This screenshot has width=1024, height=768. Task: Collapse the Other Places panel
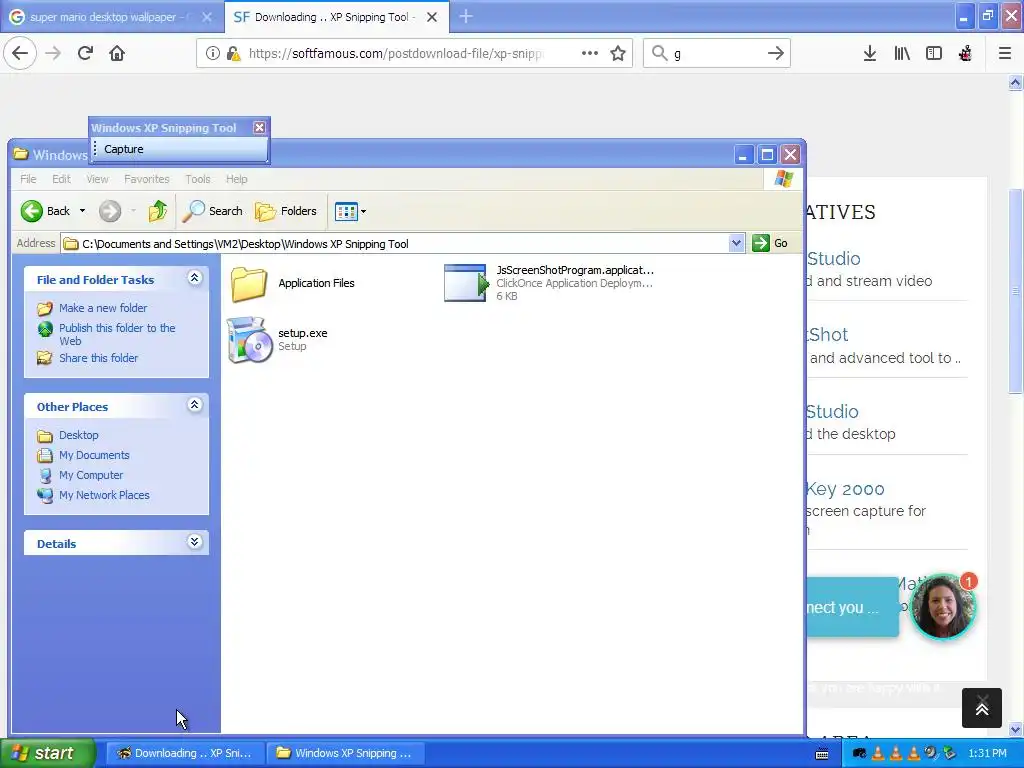pyautogui.click(x=194, y=405)
